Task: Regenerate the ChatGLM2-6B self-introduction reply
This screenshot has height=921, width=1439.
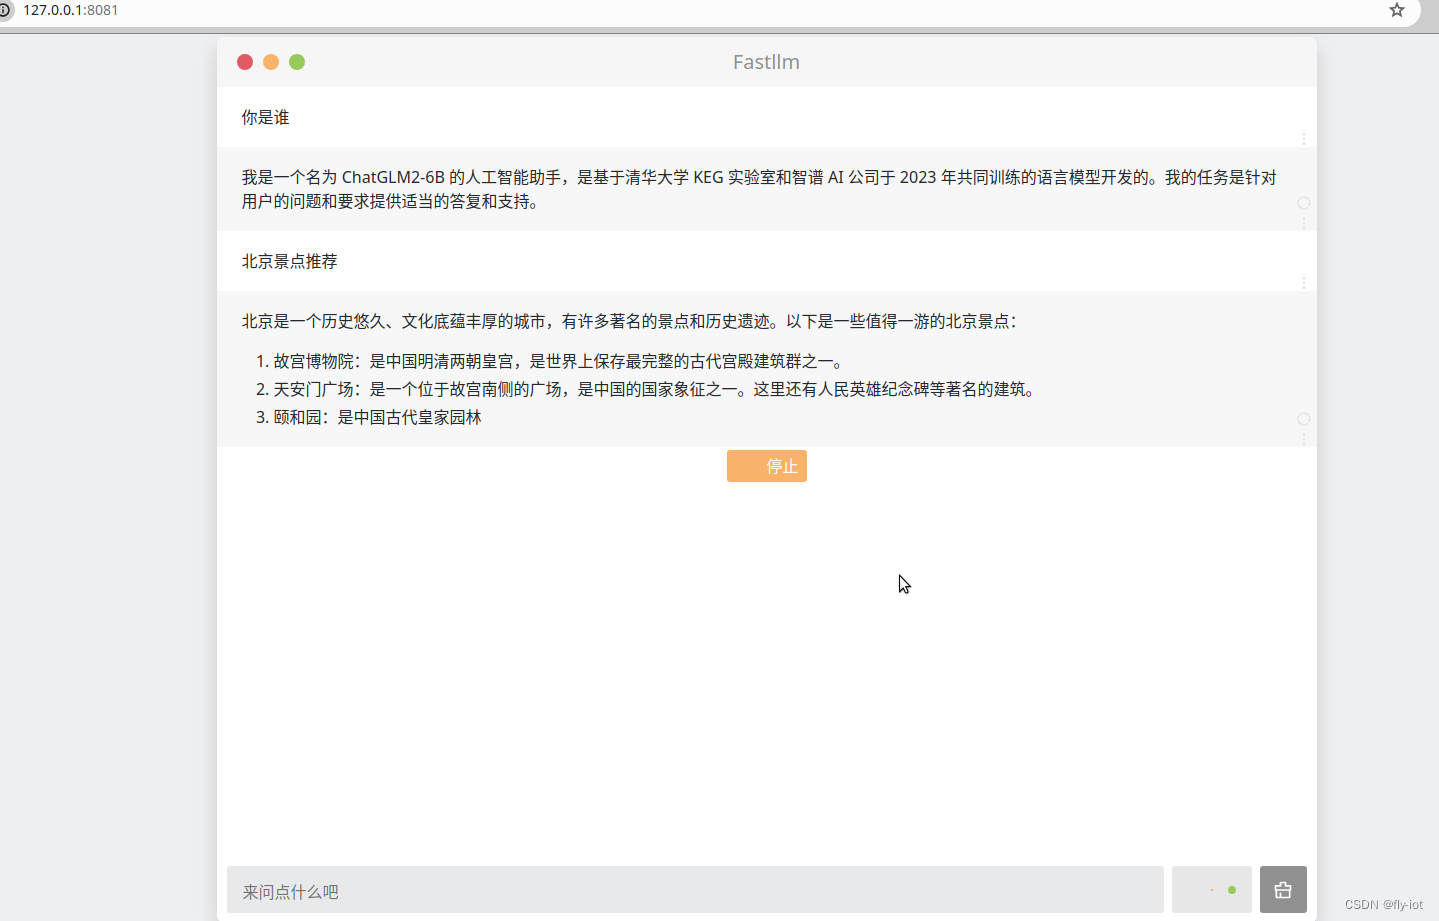Action: pyautogui.click(x=1304, y=203)
